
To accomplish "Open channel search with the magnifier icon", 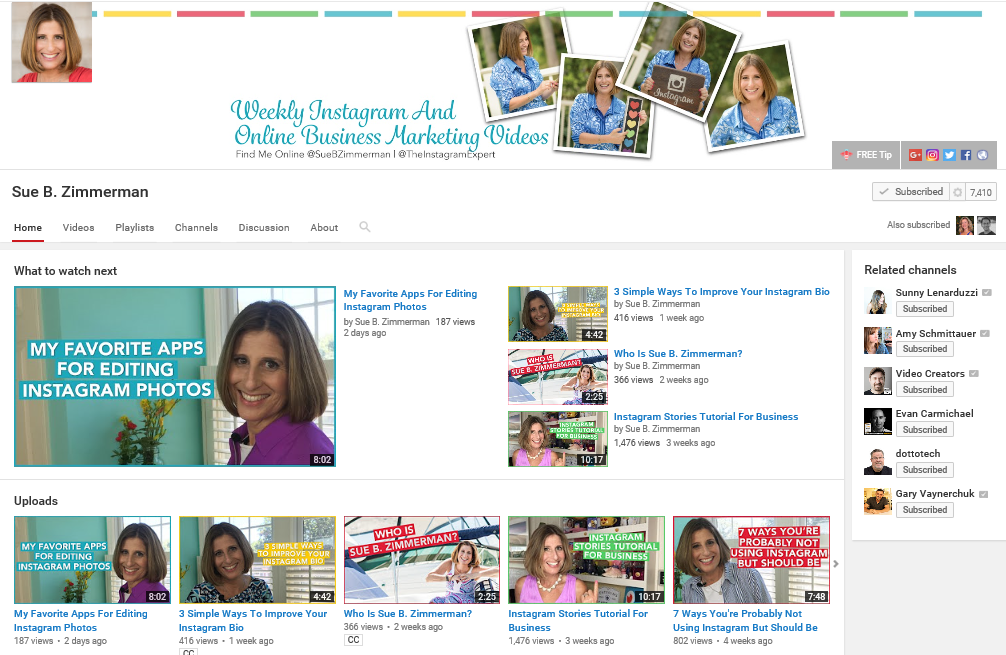I will tap(365, 228).
